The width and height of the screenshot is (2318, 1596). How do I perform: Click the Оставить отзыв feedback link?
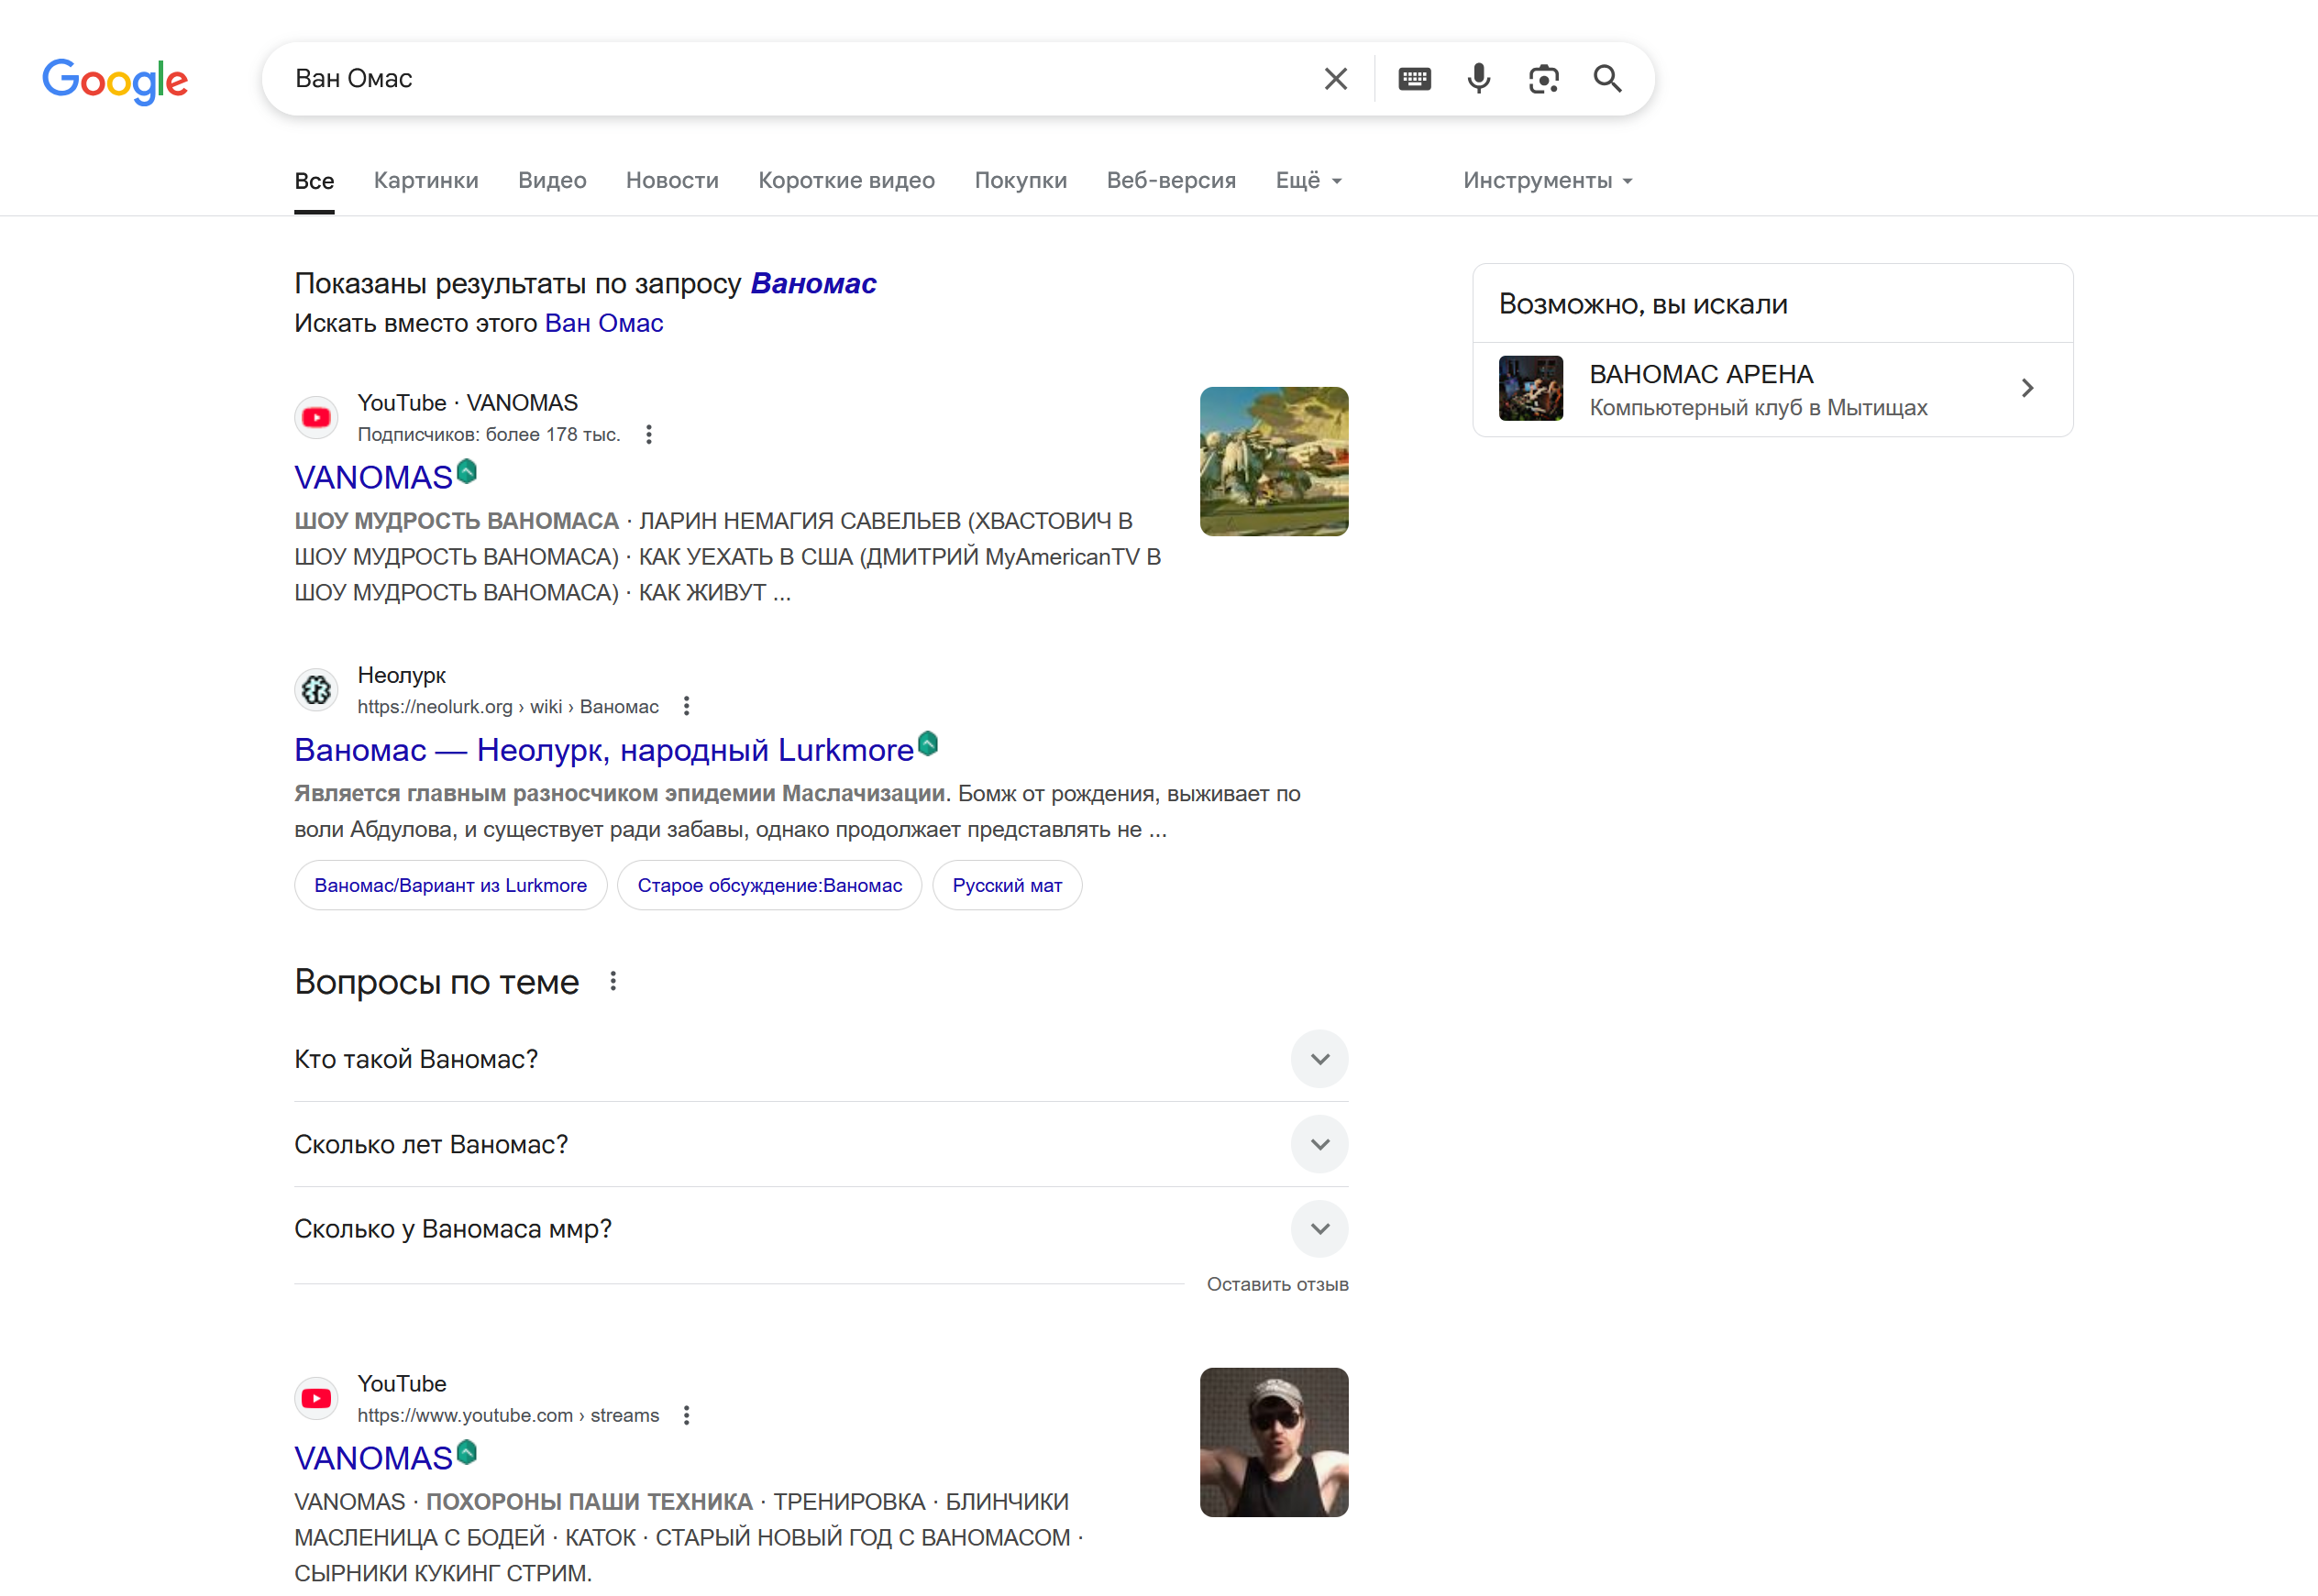(1277, 1284)
